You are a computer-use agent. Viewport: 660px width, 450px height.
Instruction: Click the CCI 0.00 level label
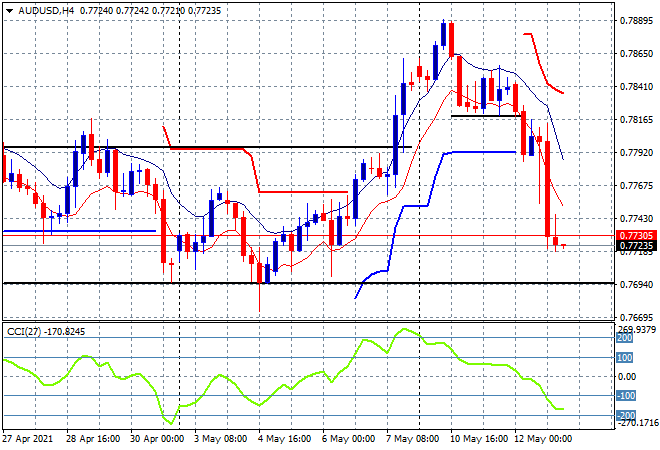[x=627, y=377]
